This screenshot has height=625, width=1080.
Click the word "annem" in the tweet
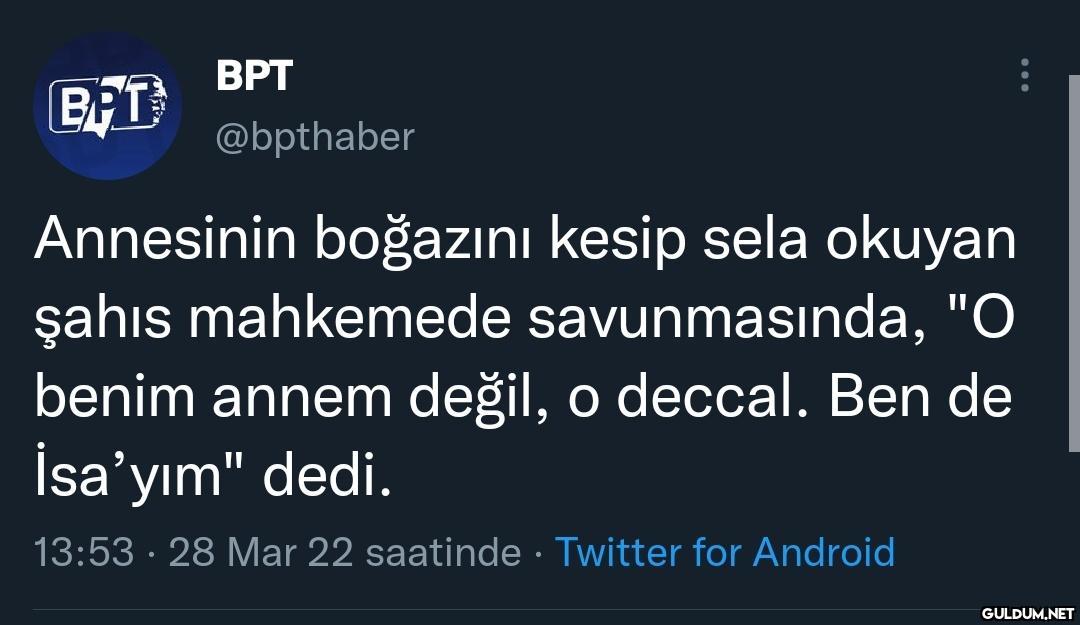[x=295, y=398]
